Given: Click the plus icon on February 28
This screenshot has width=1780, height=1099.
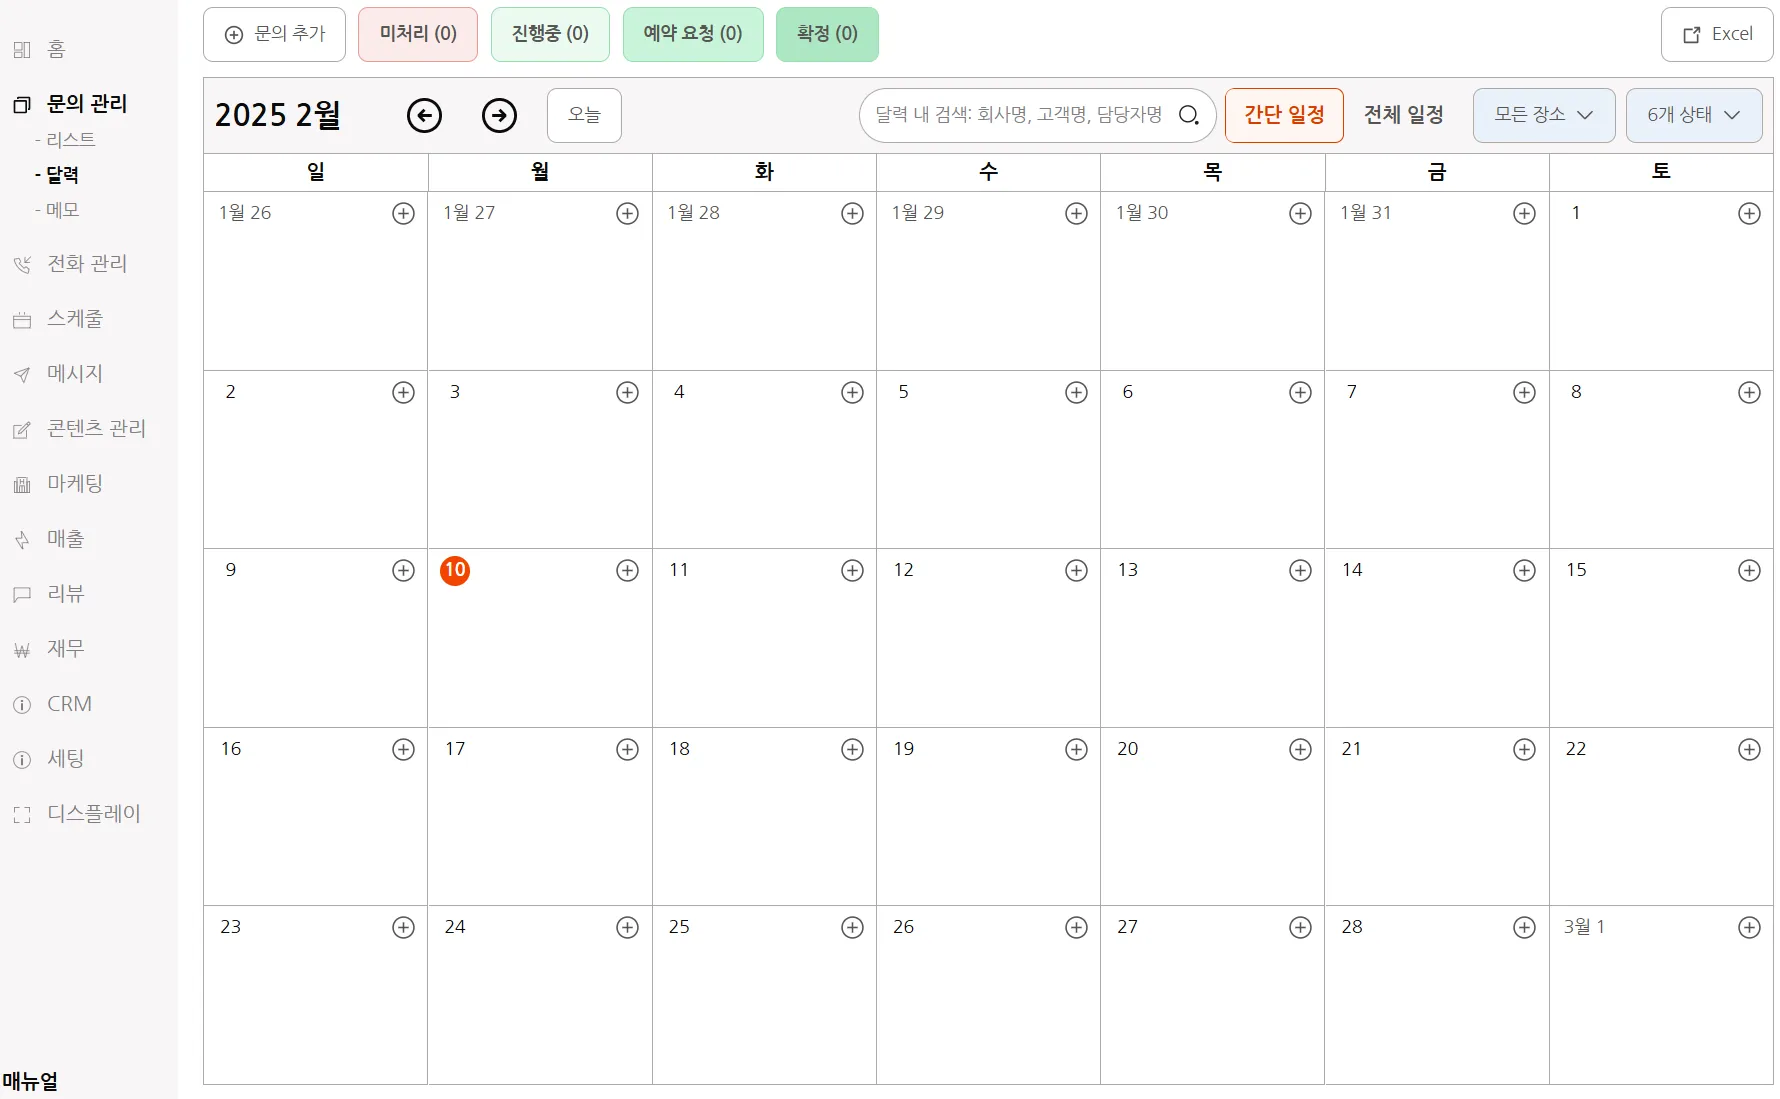Looking at the screenshot, I should [1524, 928].
